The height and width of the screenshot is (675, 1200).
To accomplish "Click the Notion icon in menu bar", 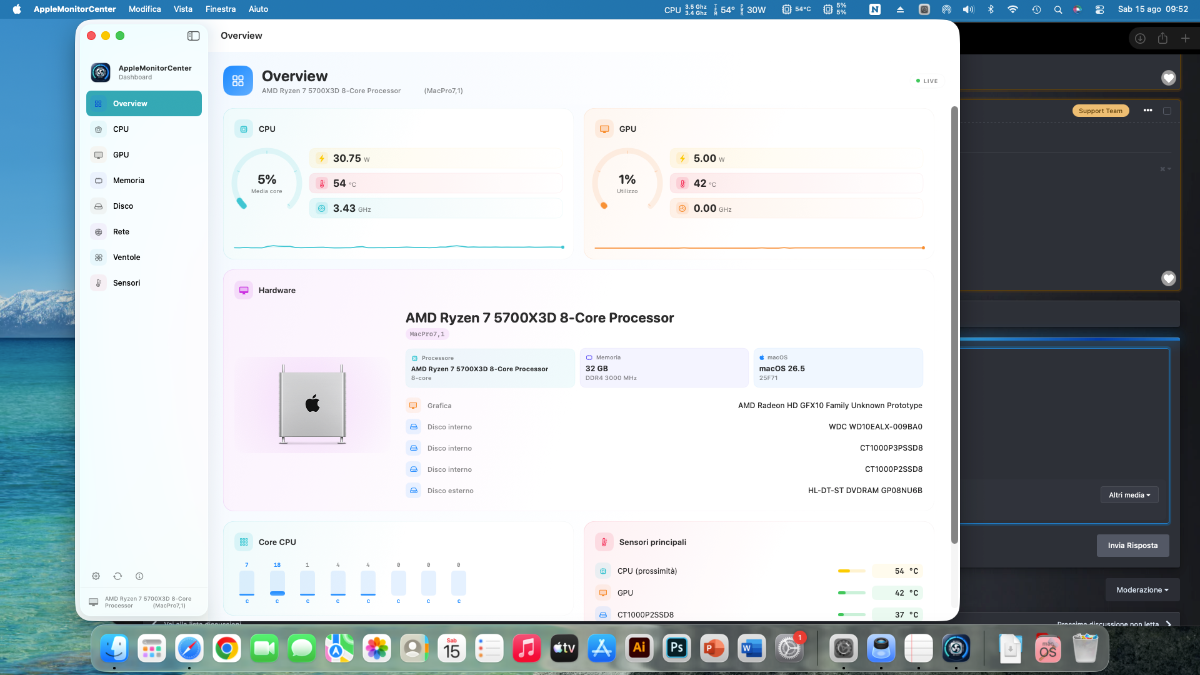I will (875, 9).
